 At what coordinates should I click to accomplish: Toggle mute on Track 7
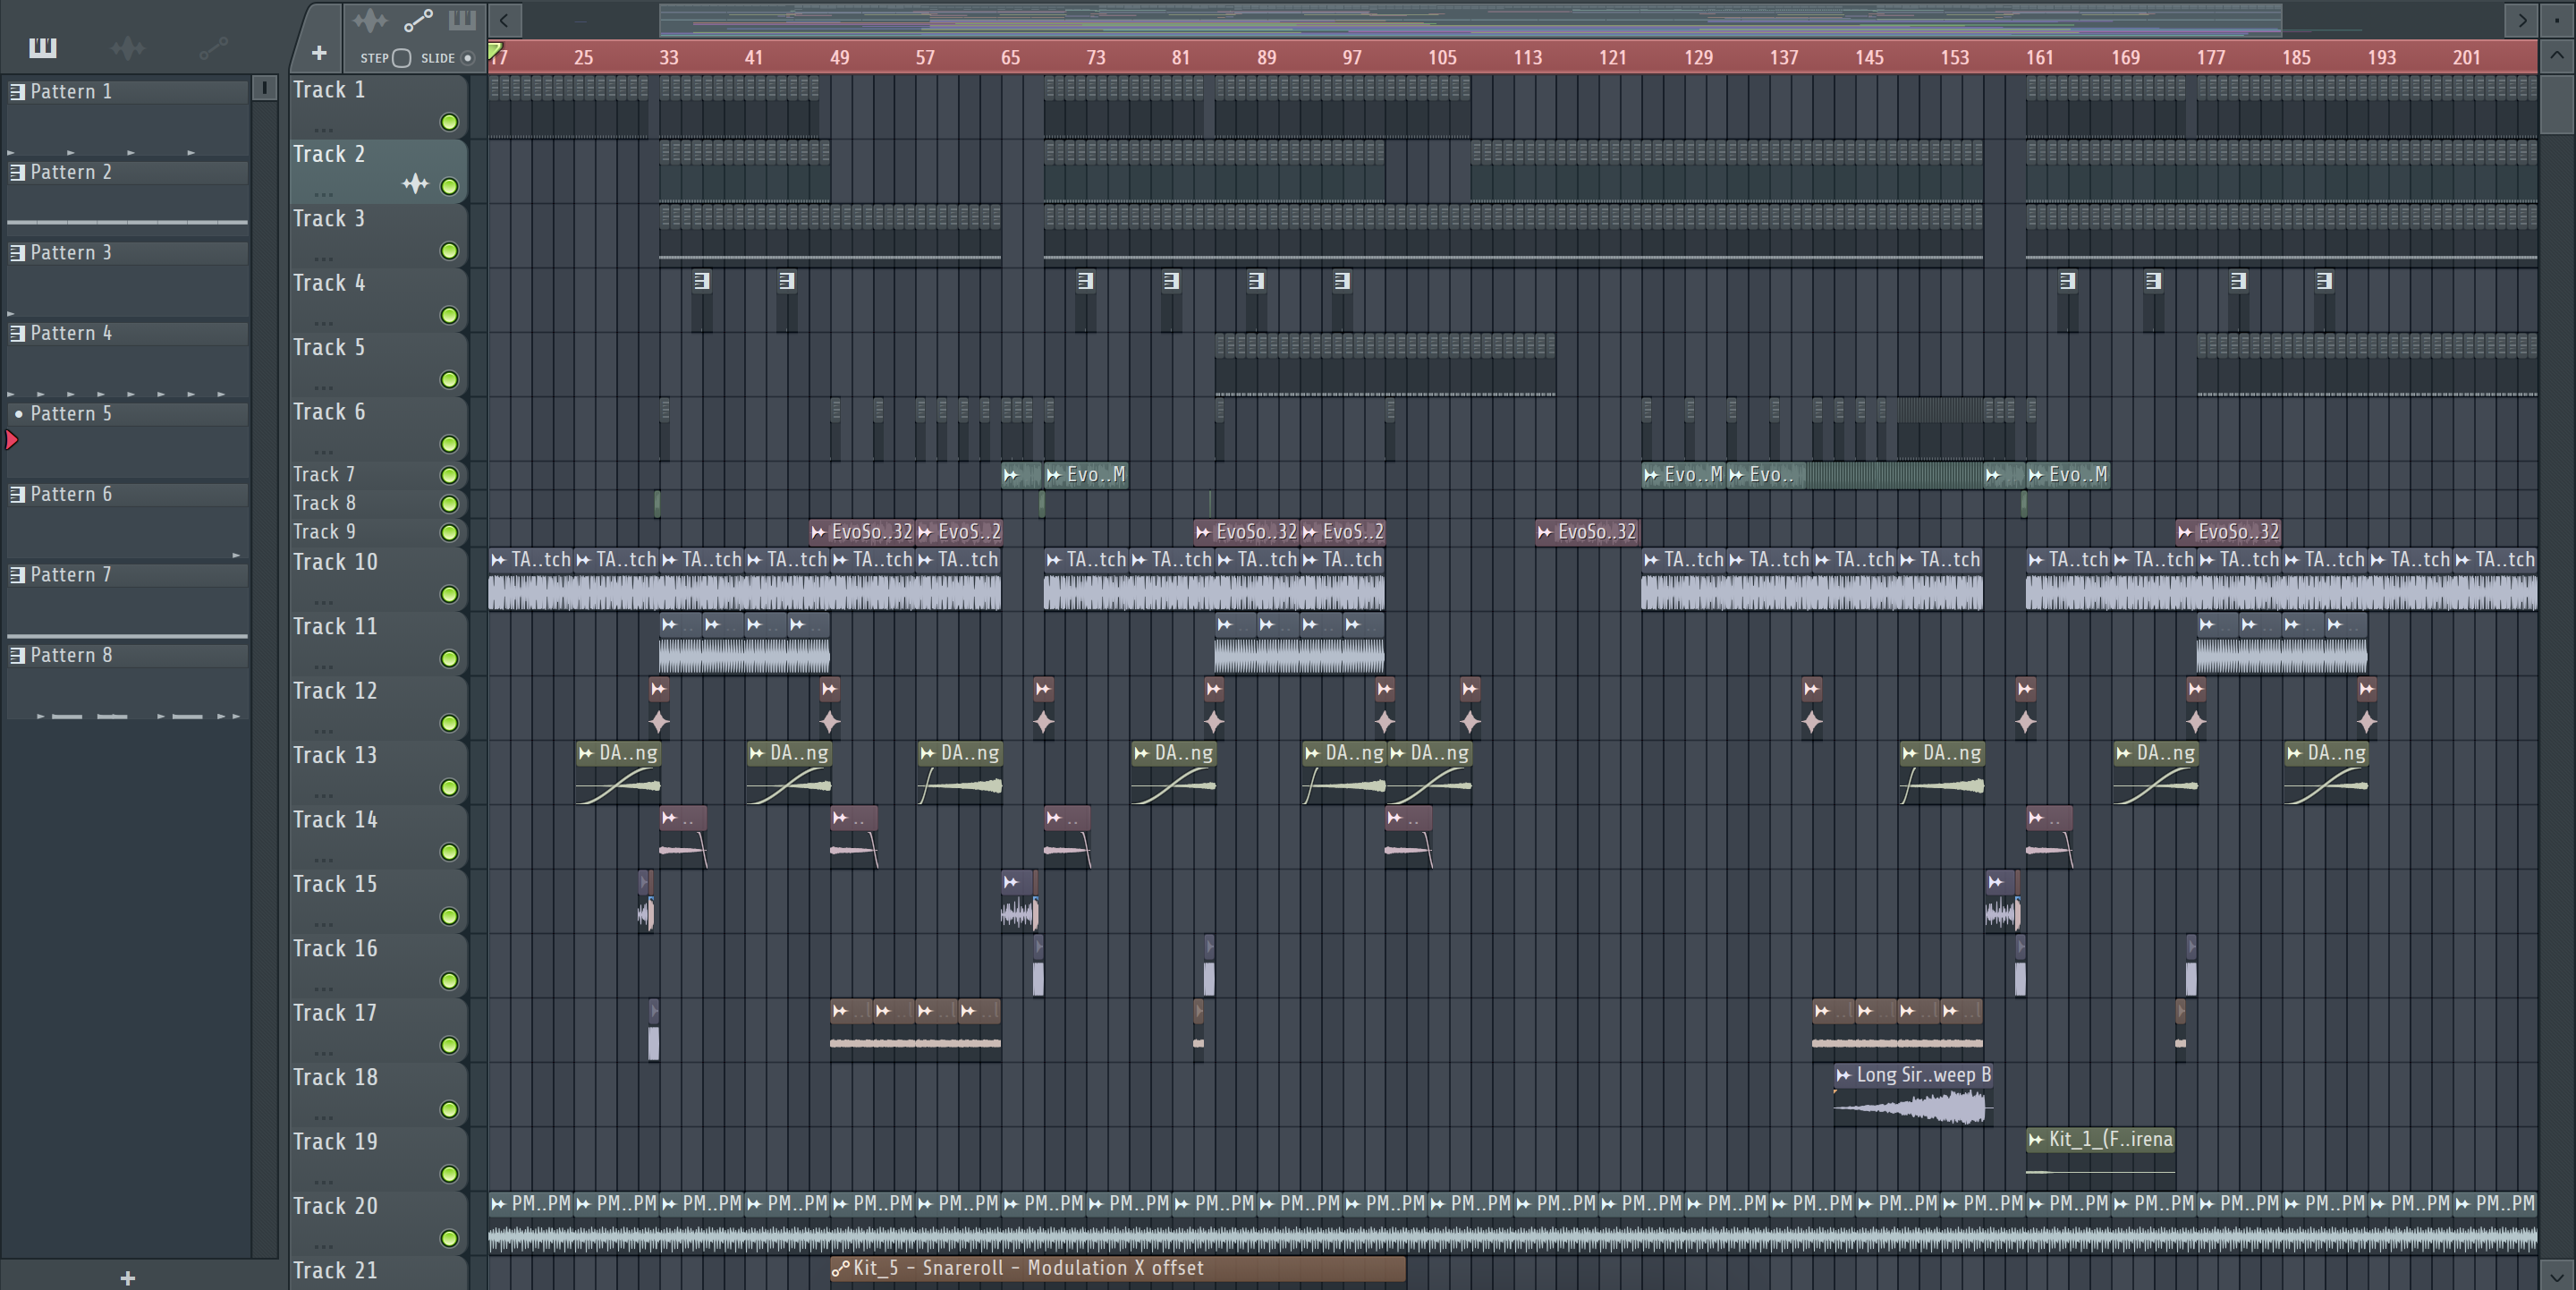point(450,475)
